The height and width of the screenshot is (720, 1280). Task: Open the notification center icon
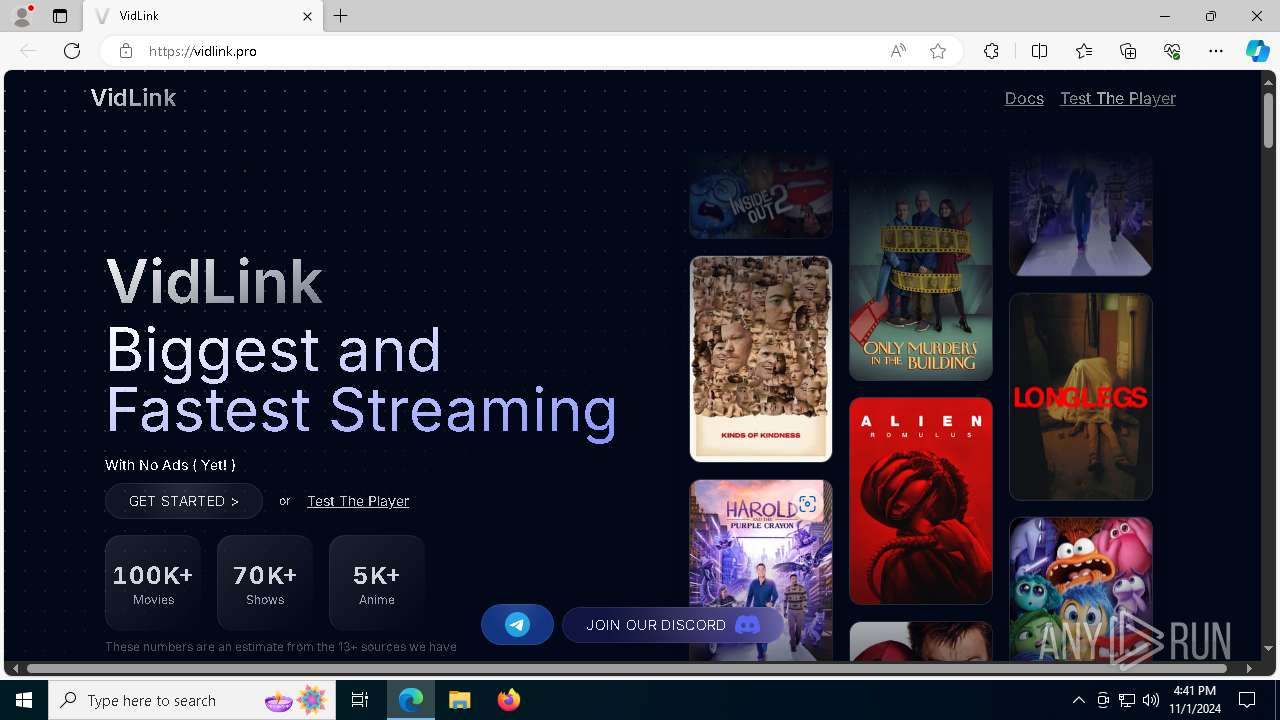(x=1247, y=700)
